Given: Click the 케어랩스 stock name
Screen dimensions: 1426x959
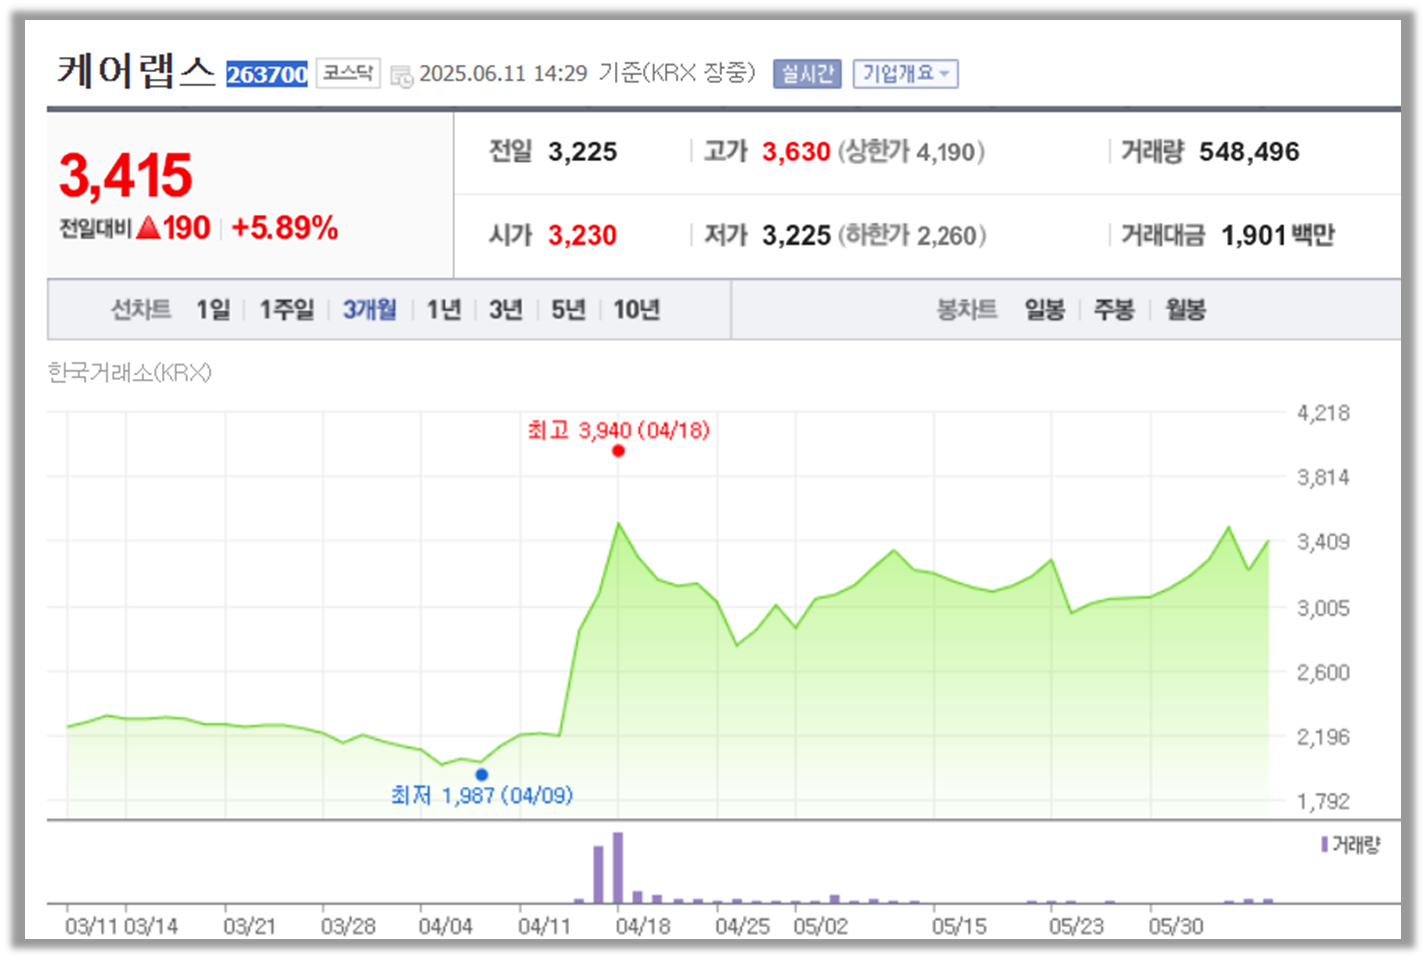Looking at the screenshot, I should (136, 71).
